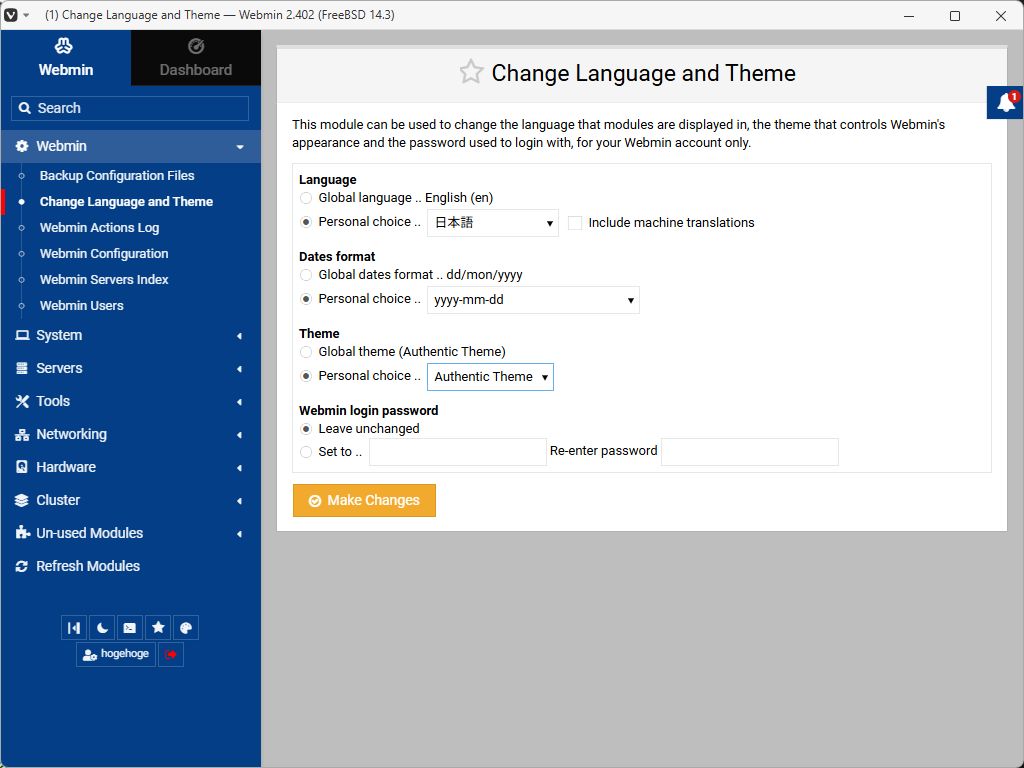Expand the Un-used Modules category
The image size is (1024, 768).
[x=131, y=534]
